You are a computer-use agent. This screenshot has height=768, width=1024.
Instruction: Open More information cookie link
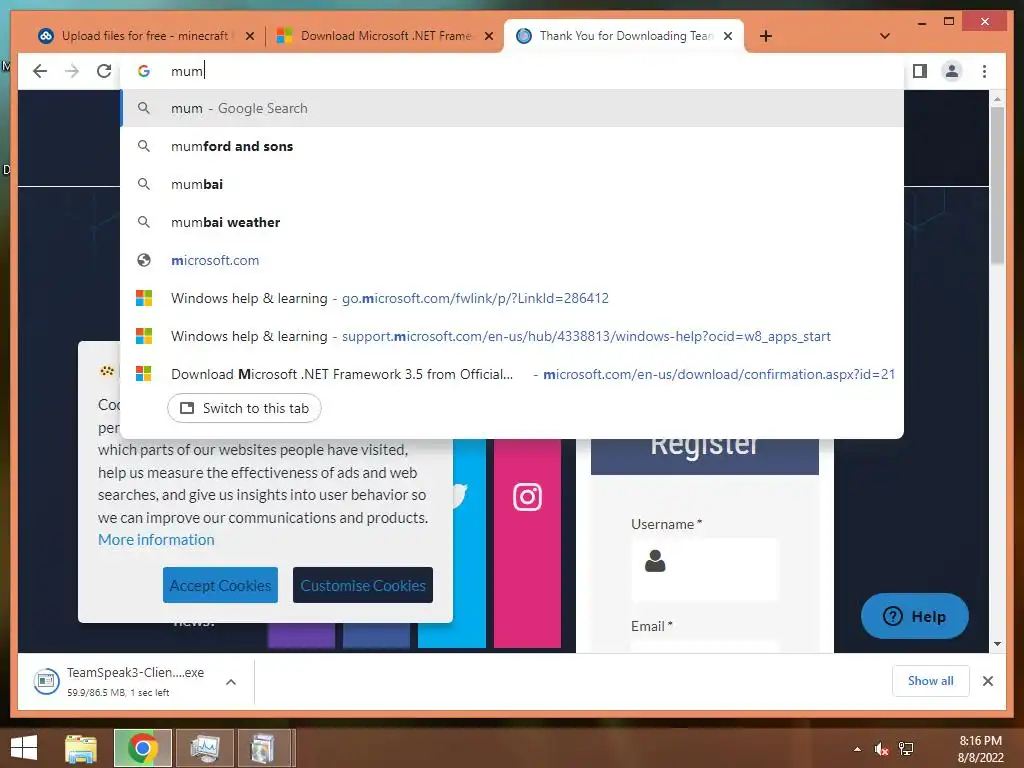(156, 539)
